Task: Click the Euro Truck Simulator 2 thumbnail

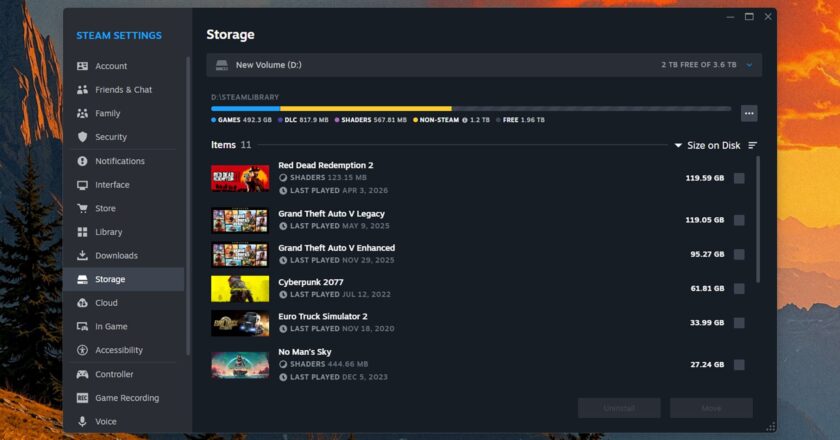Action: click(240, 323)
